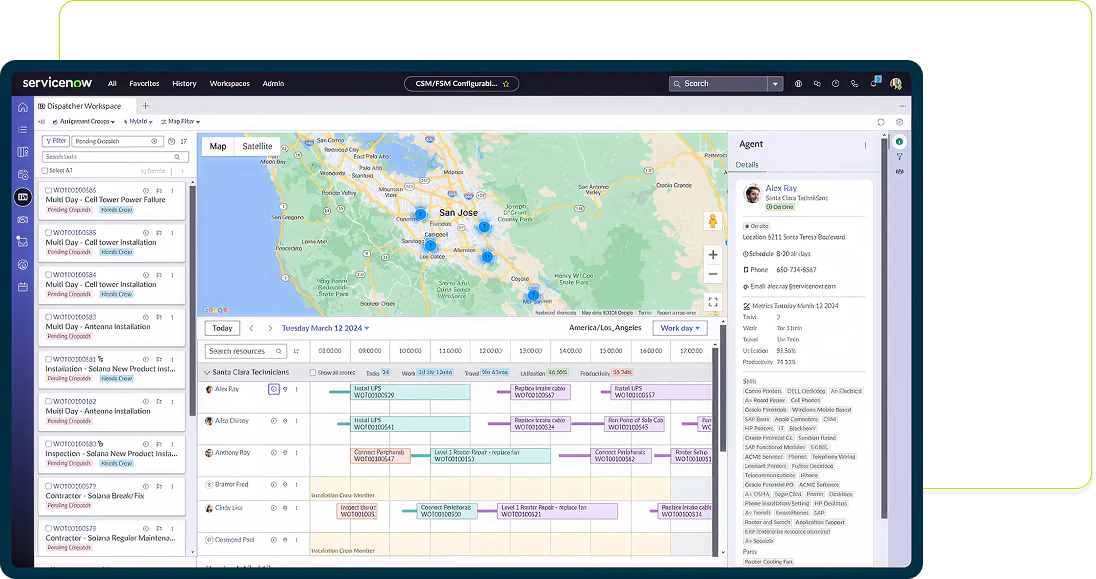1096x579 pixels.
Task: Enable Show all routes checkbox
Action: [313, 372]
